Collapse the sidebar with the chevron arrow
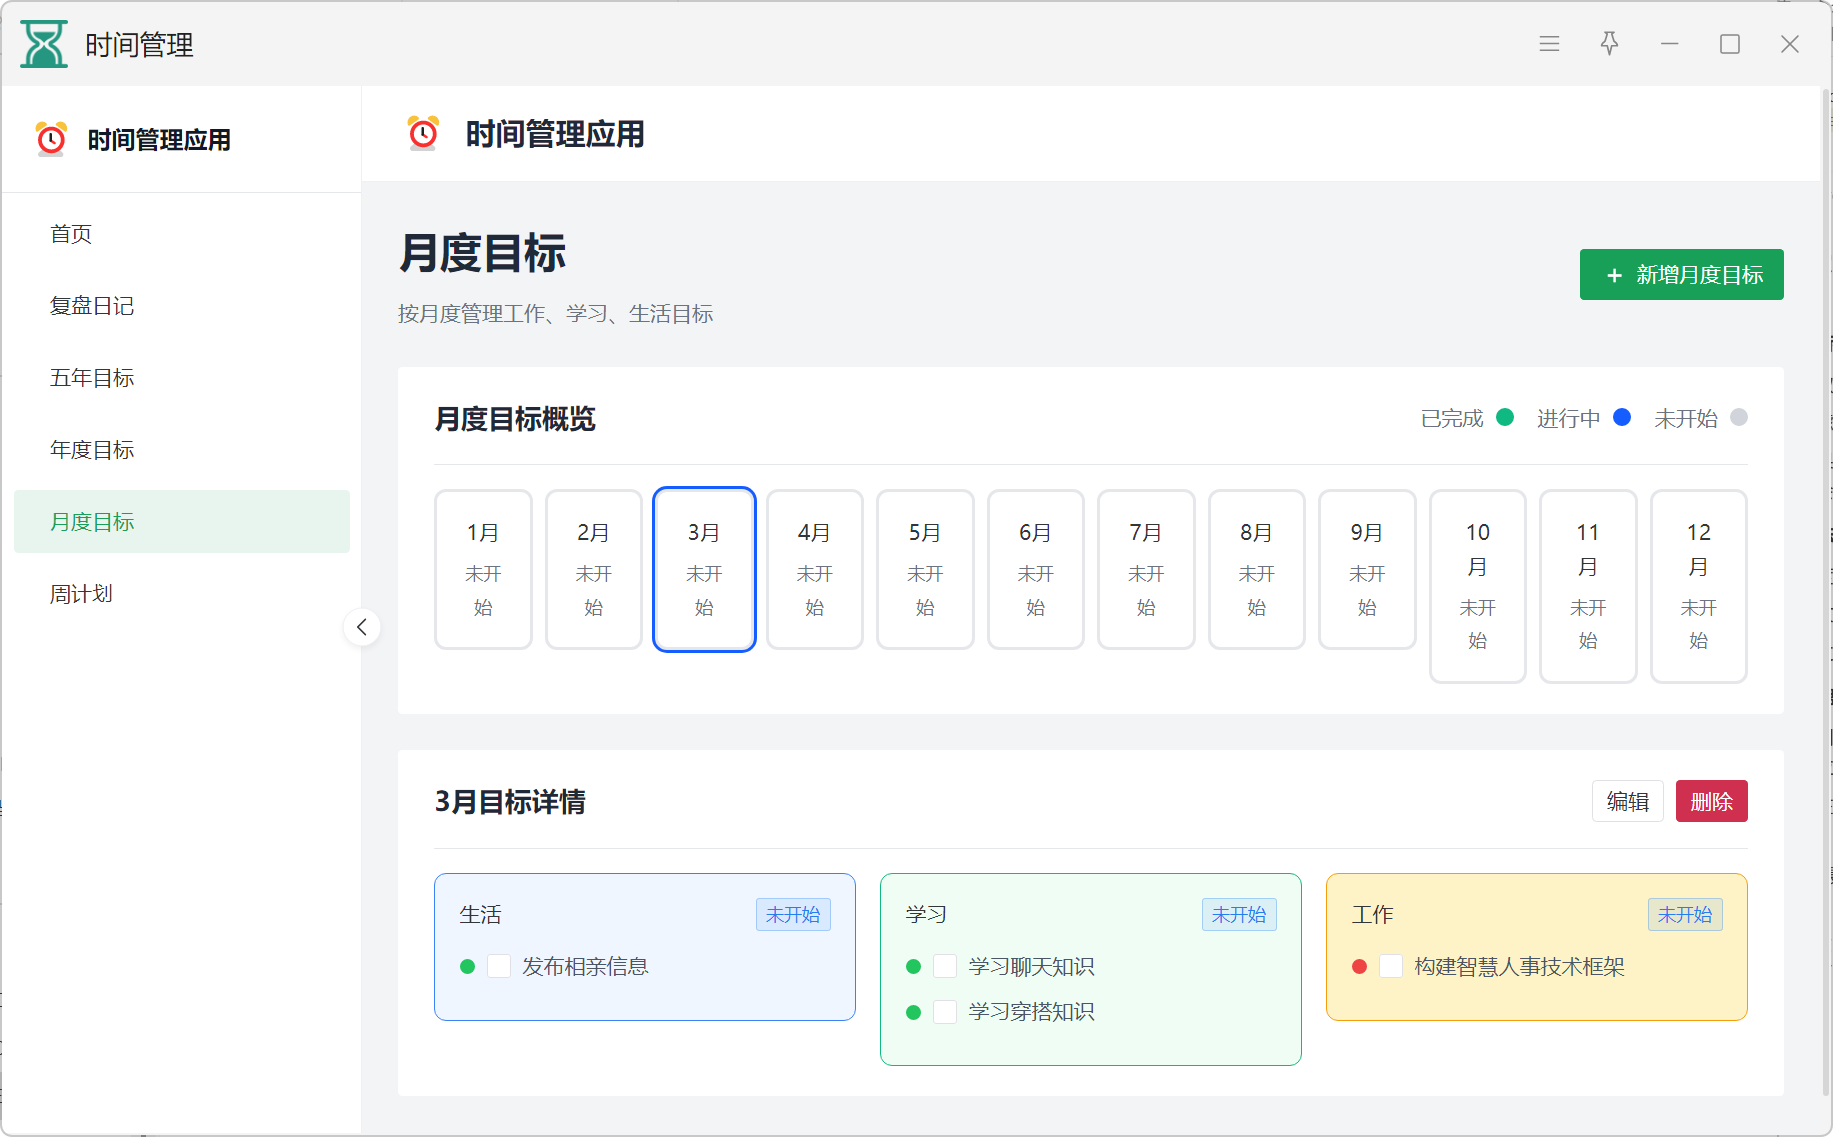Image resolution: width=1833 pixels, height=1137 pixels. [x=362, y=627]
